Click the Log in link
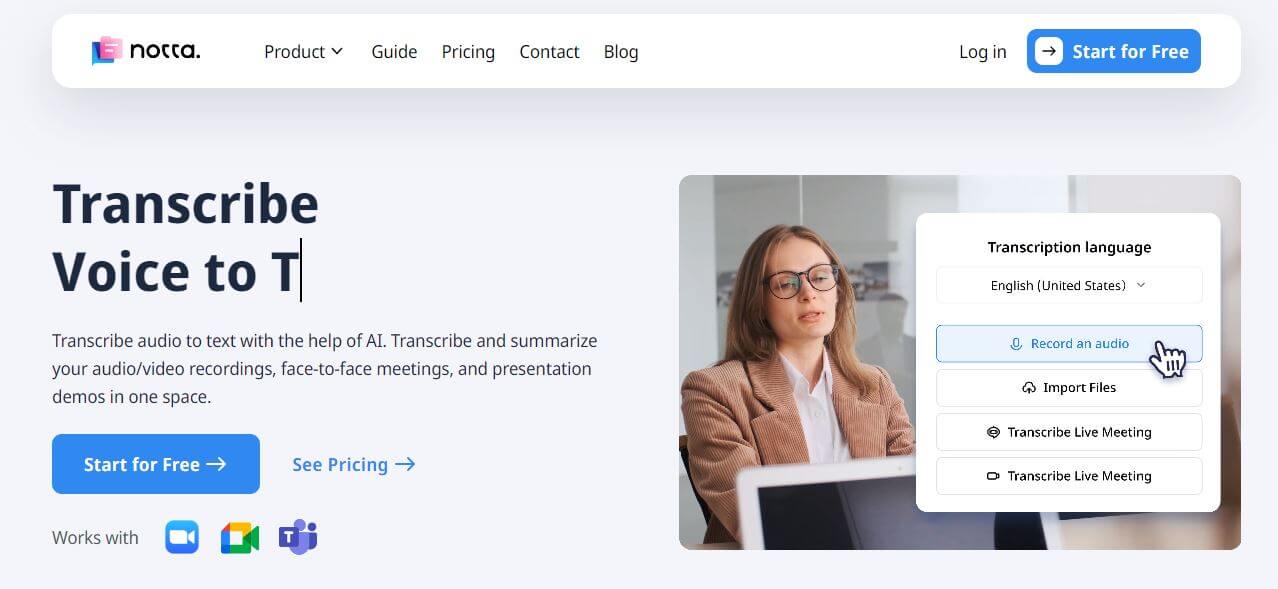This screenshot has height=589, width=1278. click(982, 52)
